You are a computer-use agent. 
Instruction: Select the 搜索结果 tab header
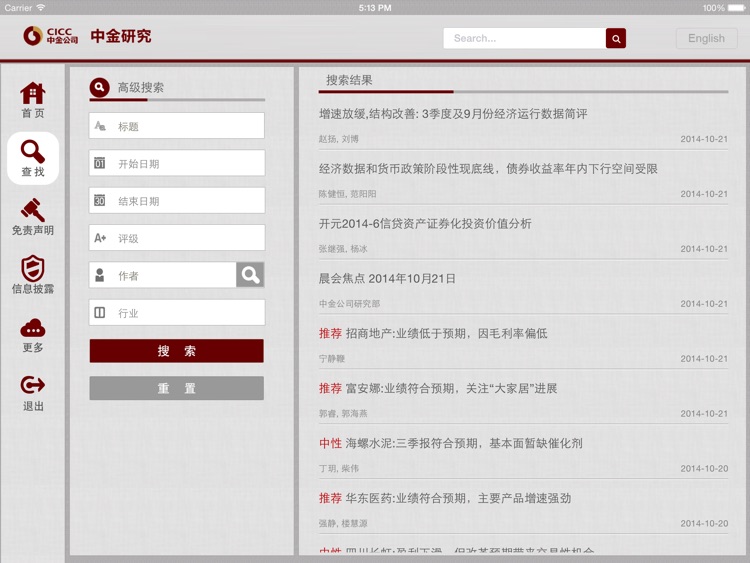pos(349,80)
